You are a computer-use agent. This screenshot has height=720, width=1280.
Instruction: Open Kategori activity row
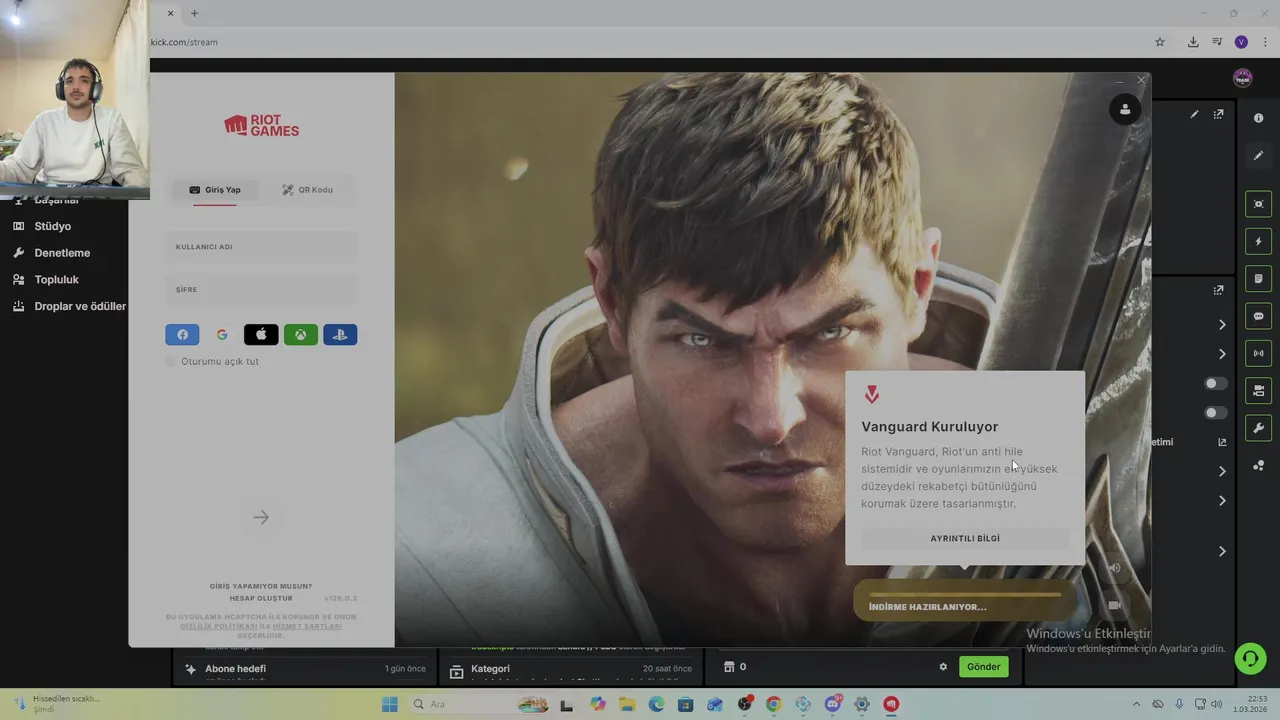[571, 668]
